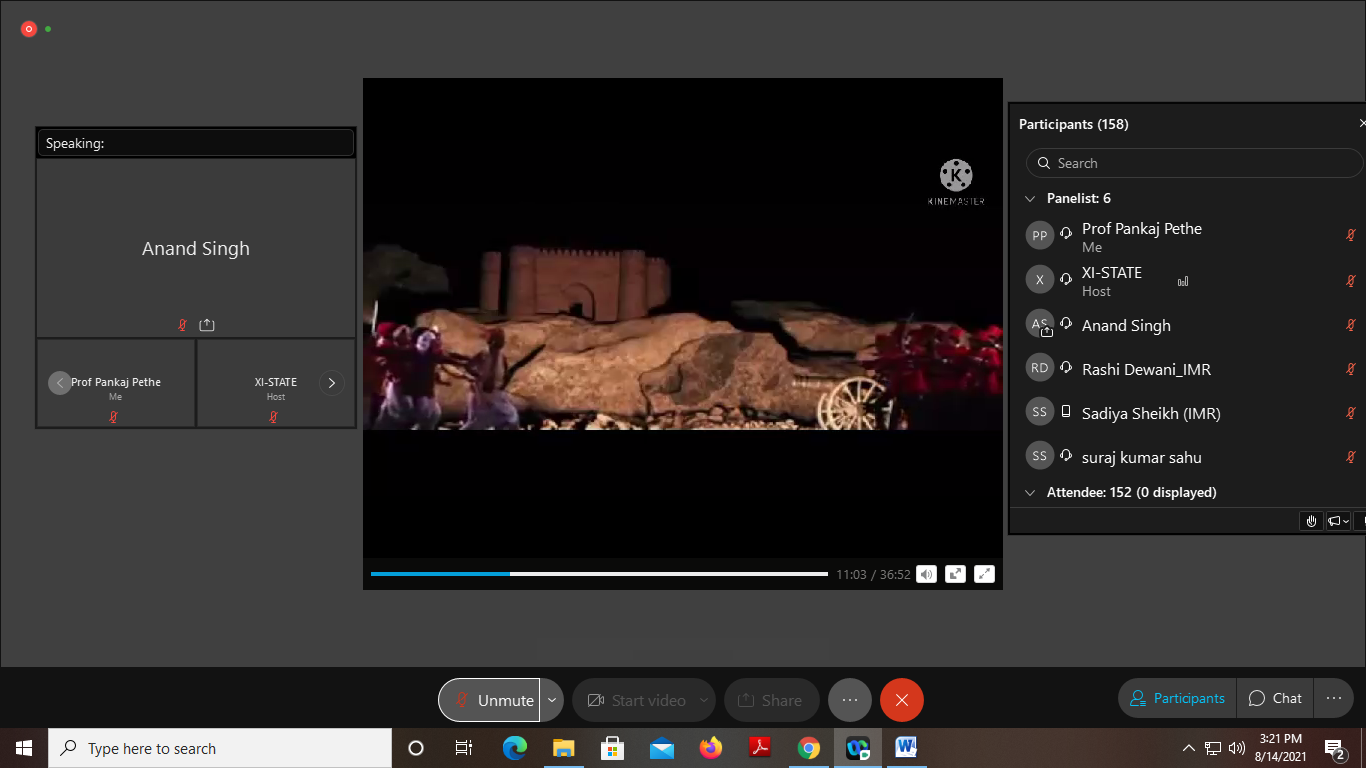Select Prof Pankaj Pethe video thumbnail
This screenshot has height=768, width=1366.
[116, 383]
